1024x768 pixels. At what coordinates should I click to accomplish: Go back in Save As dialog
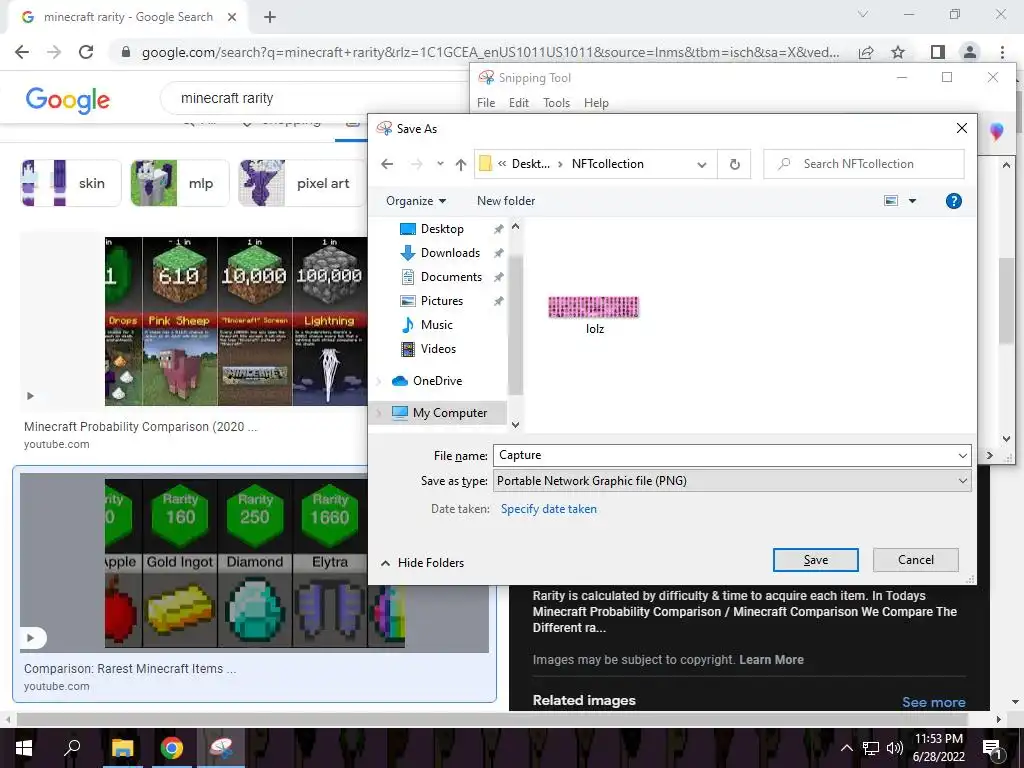pos(387,164)
